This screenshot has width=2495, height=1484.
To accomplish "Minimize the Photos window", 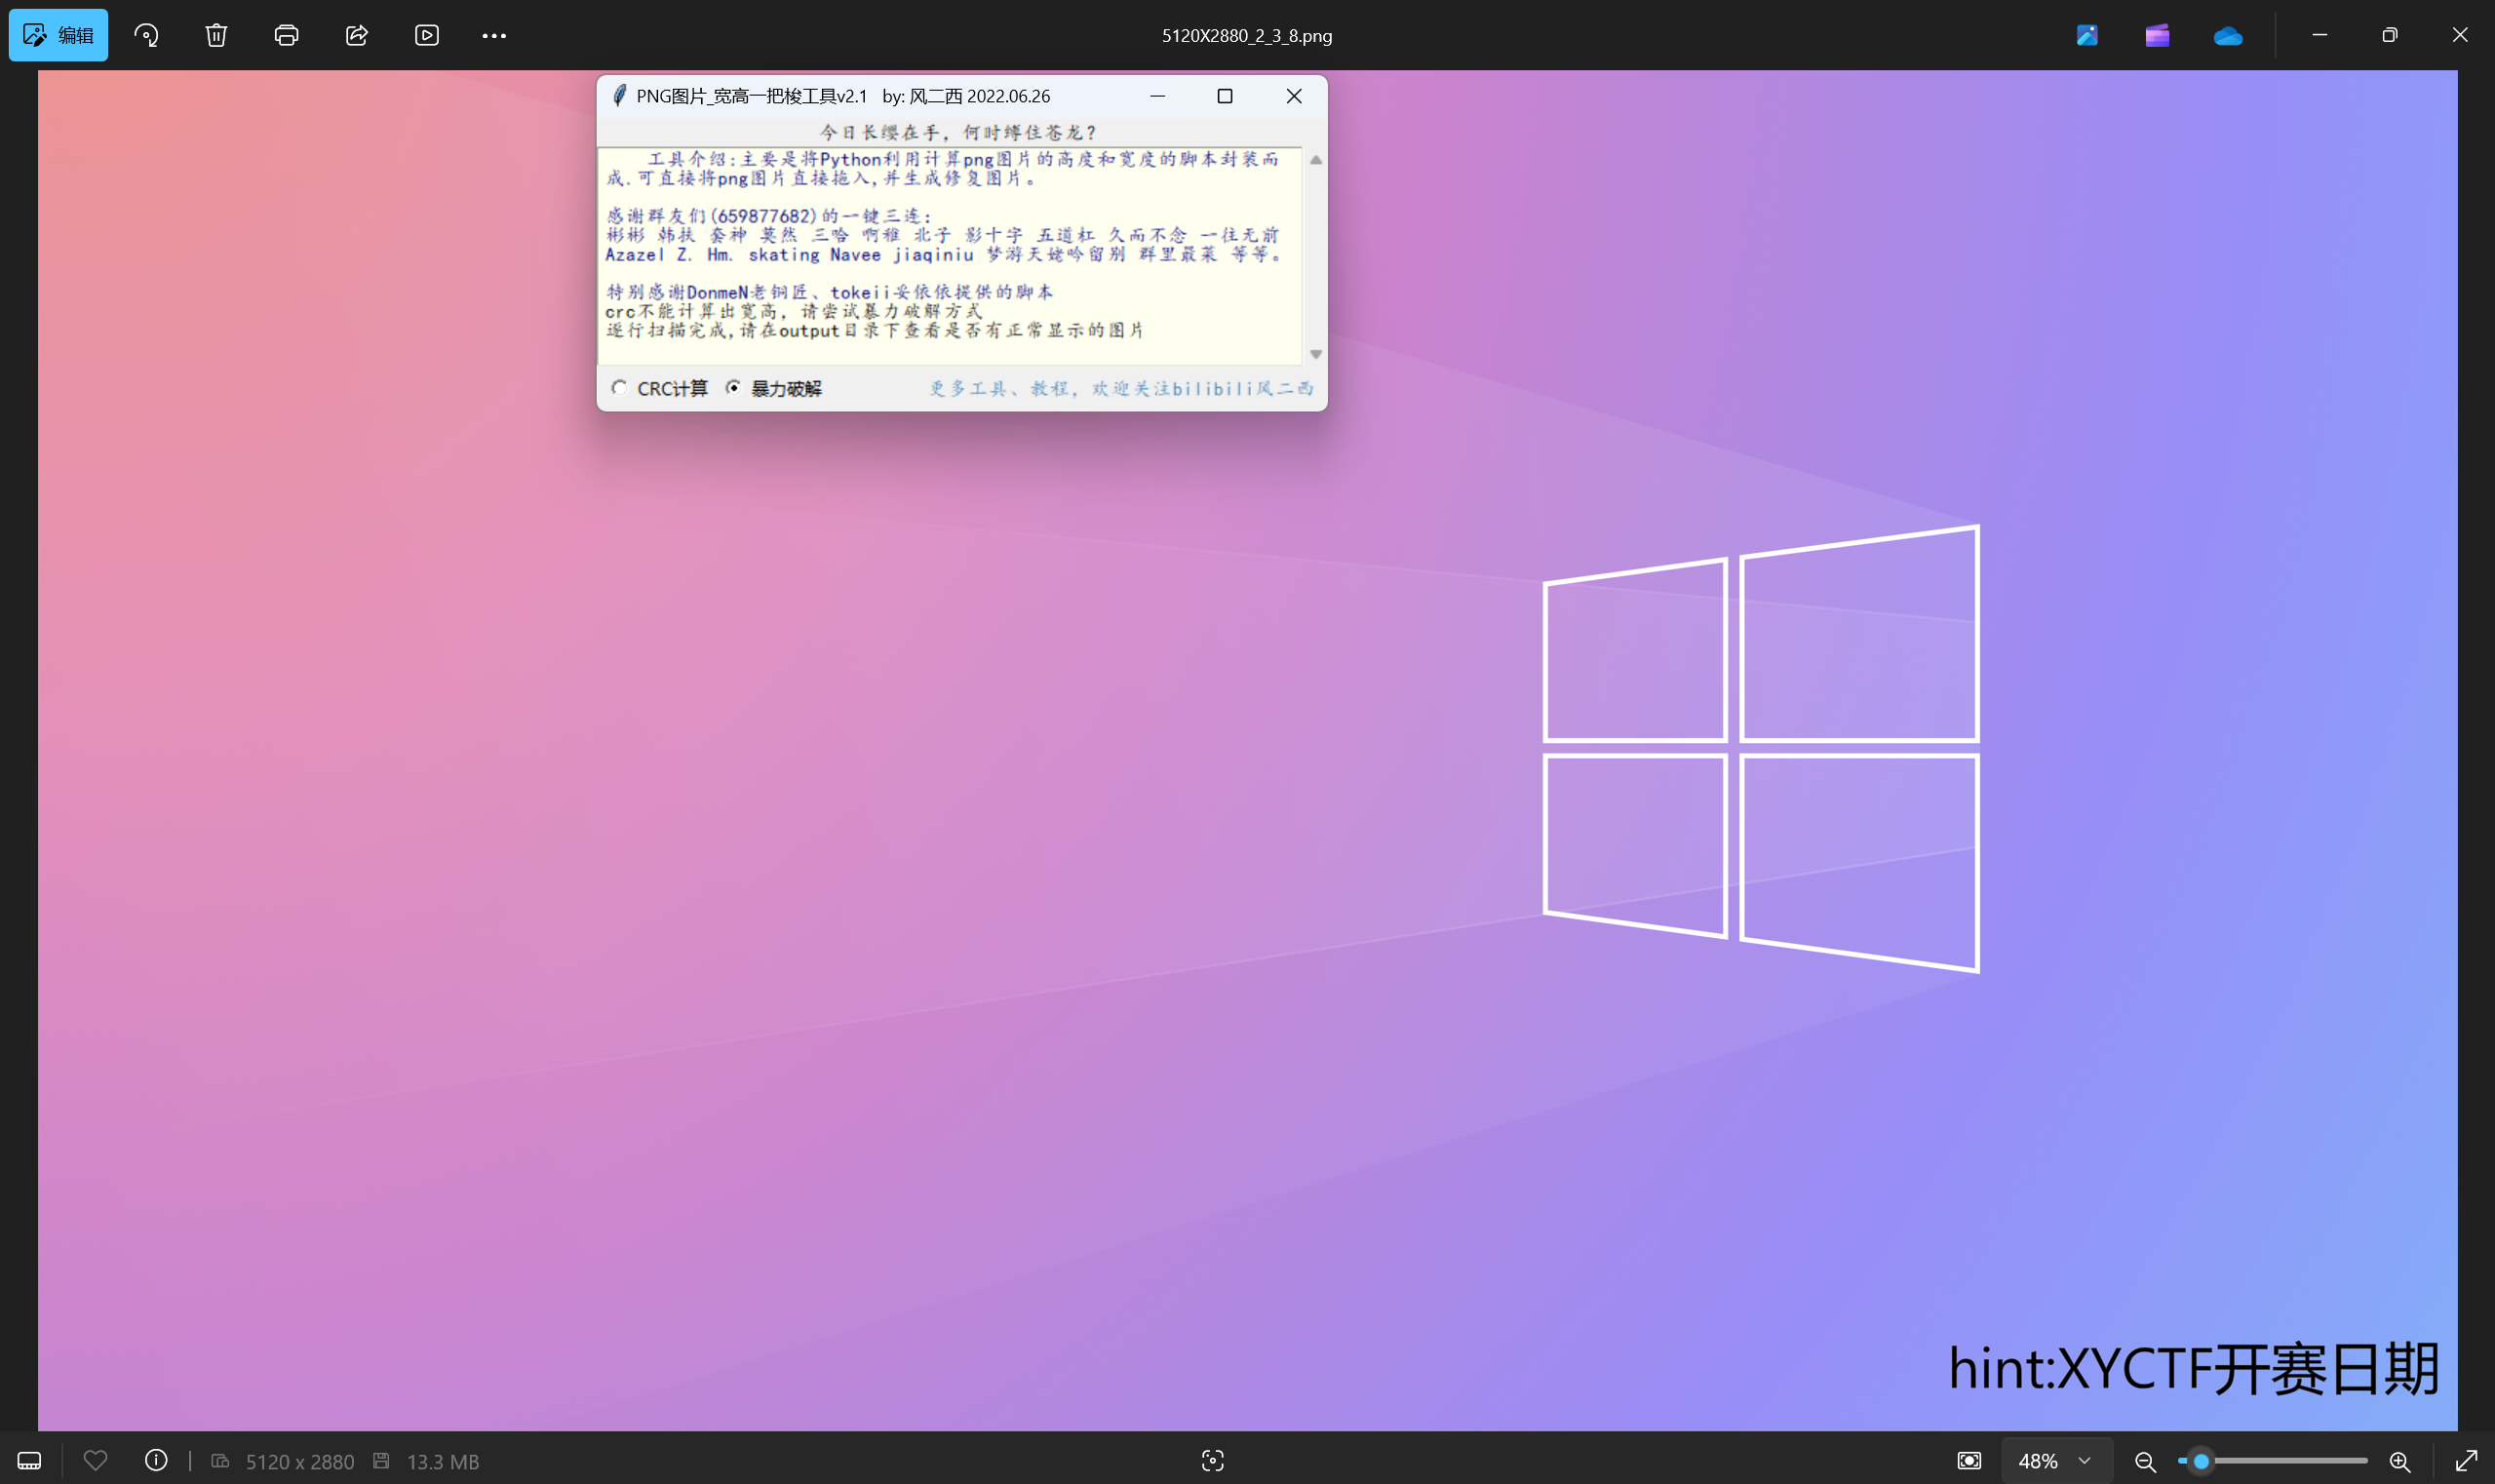I will click(x=2320, y=35).
